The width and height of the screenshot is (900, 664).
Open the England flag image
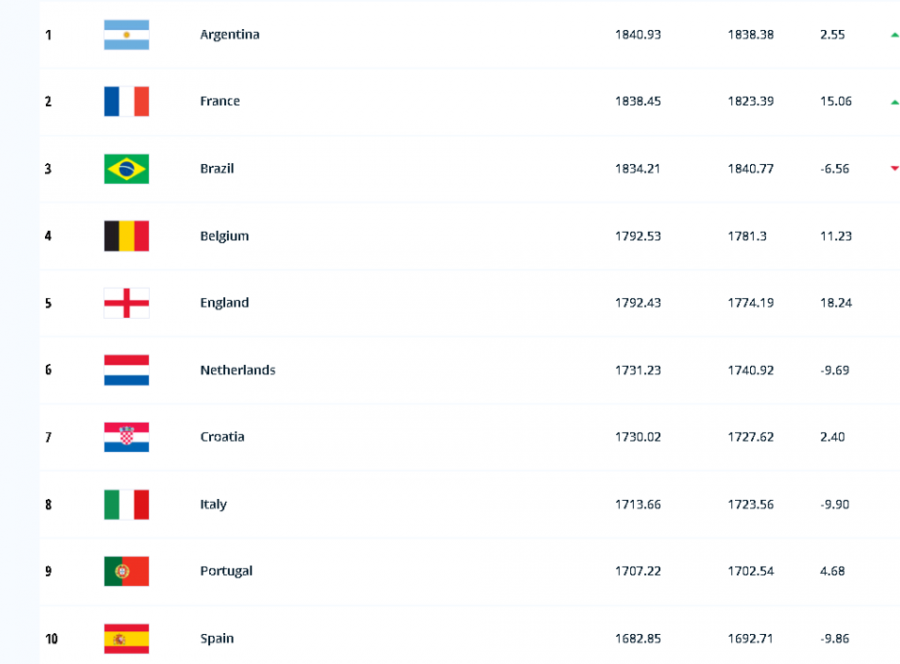point(126,303)
